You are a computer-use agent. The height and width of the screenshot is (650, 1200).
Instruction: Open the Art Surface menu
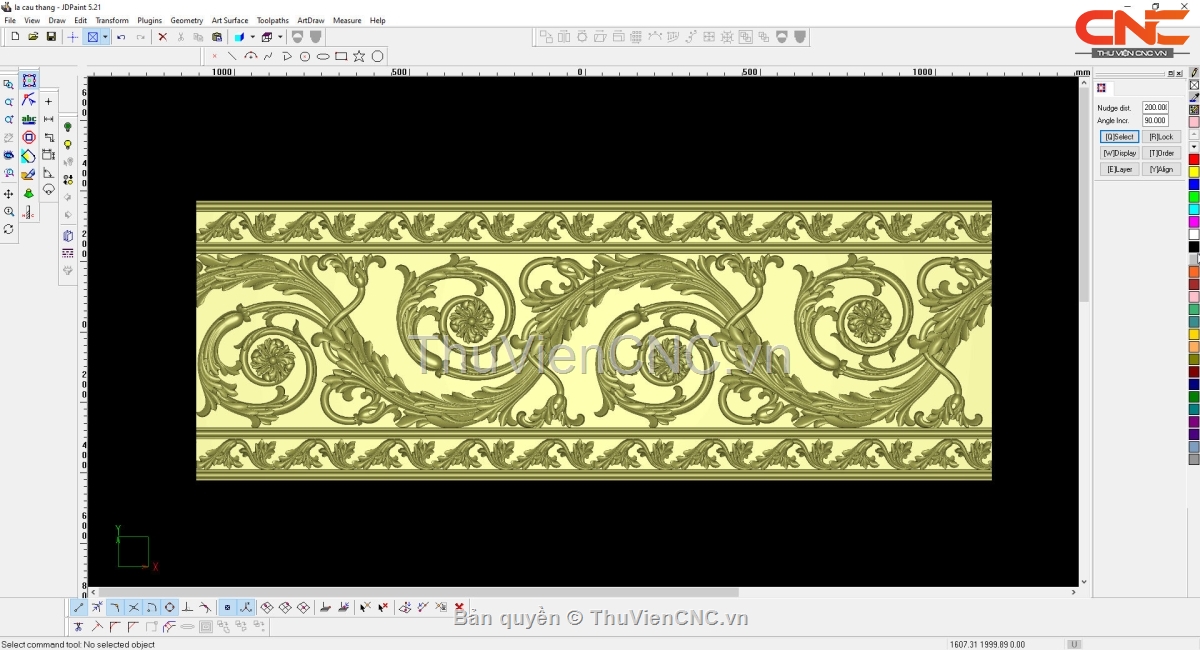coord(229,20)
